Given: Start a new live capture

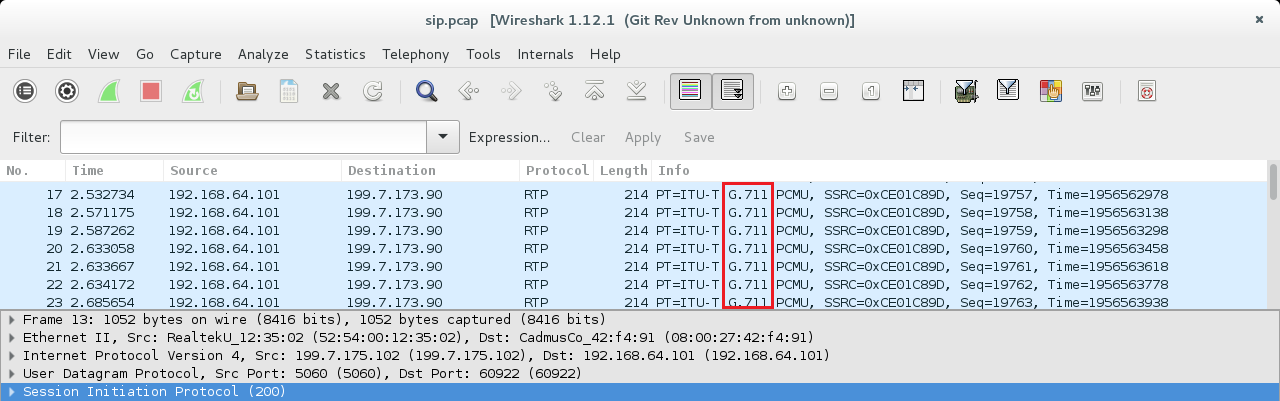Looking at the screenshot, I should (109, 91).
